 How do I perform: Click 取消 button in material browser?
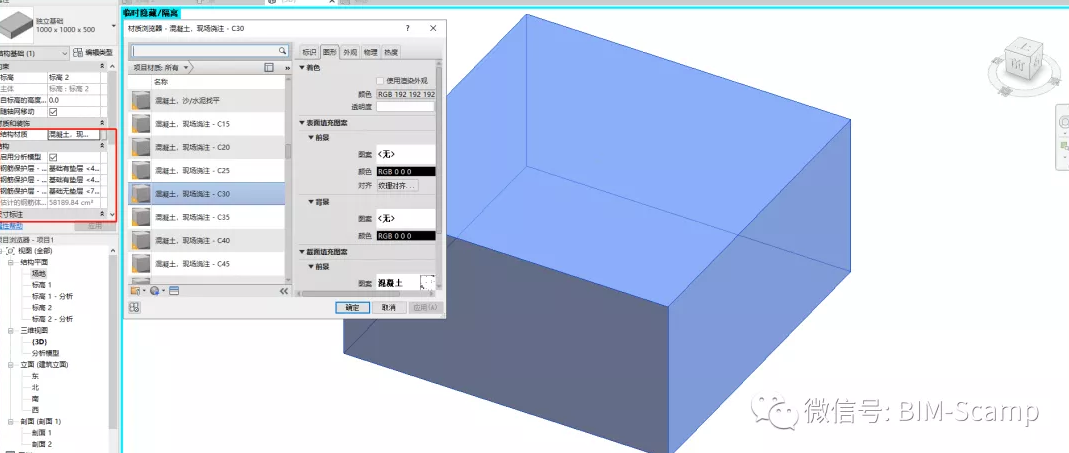pos(389,308)
